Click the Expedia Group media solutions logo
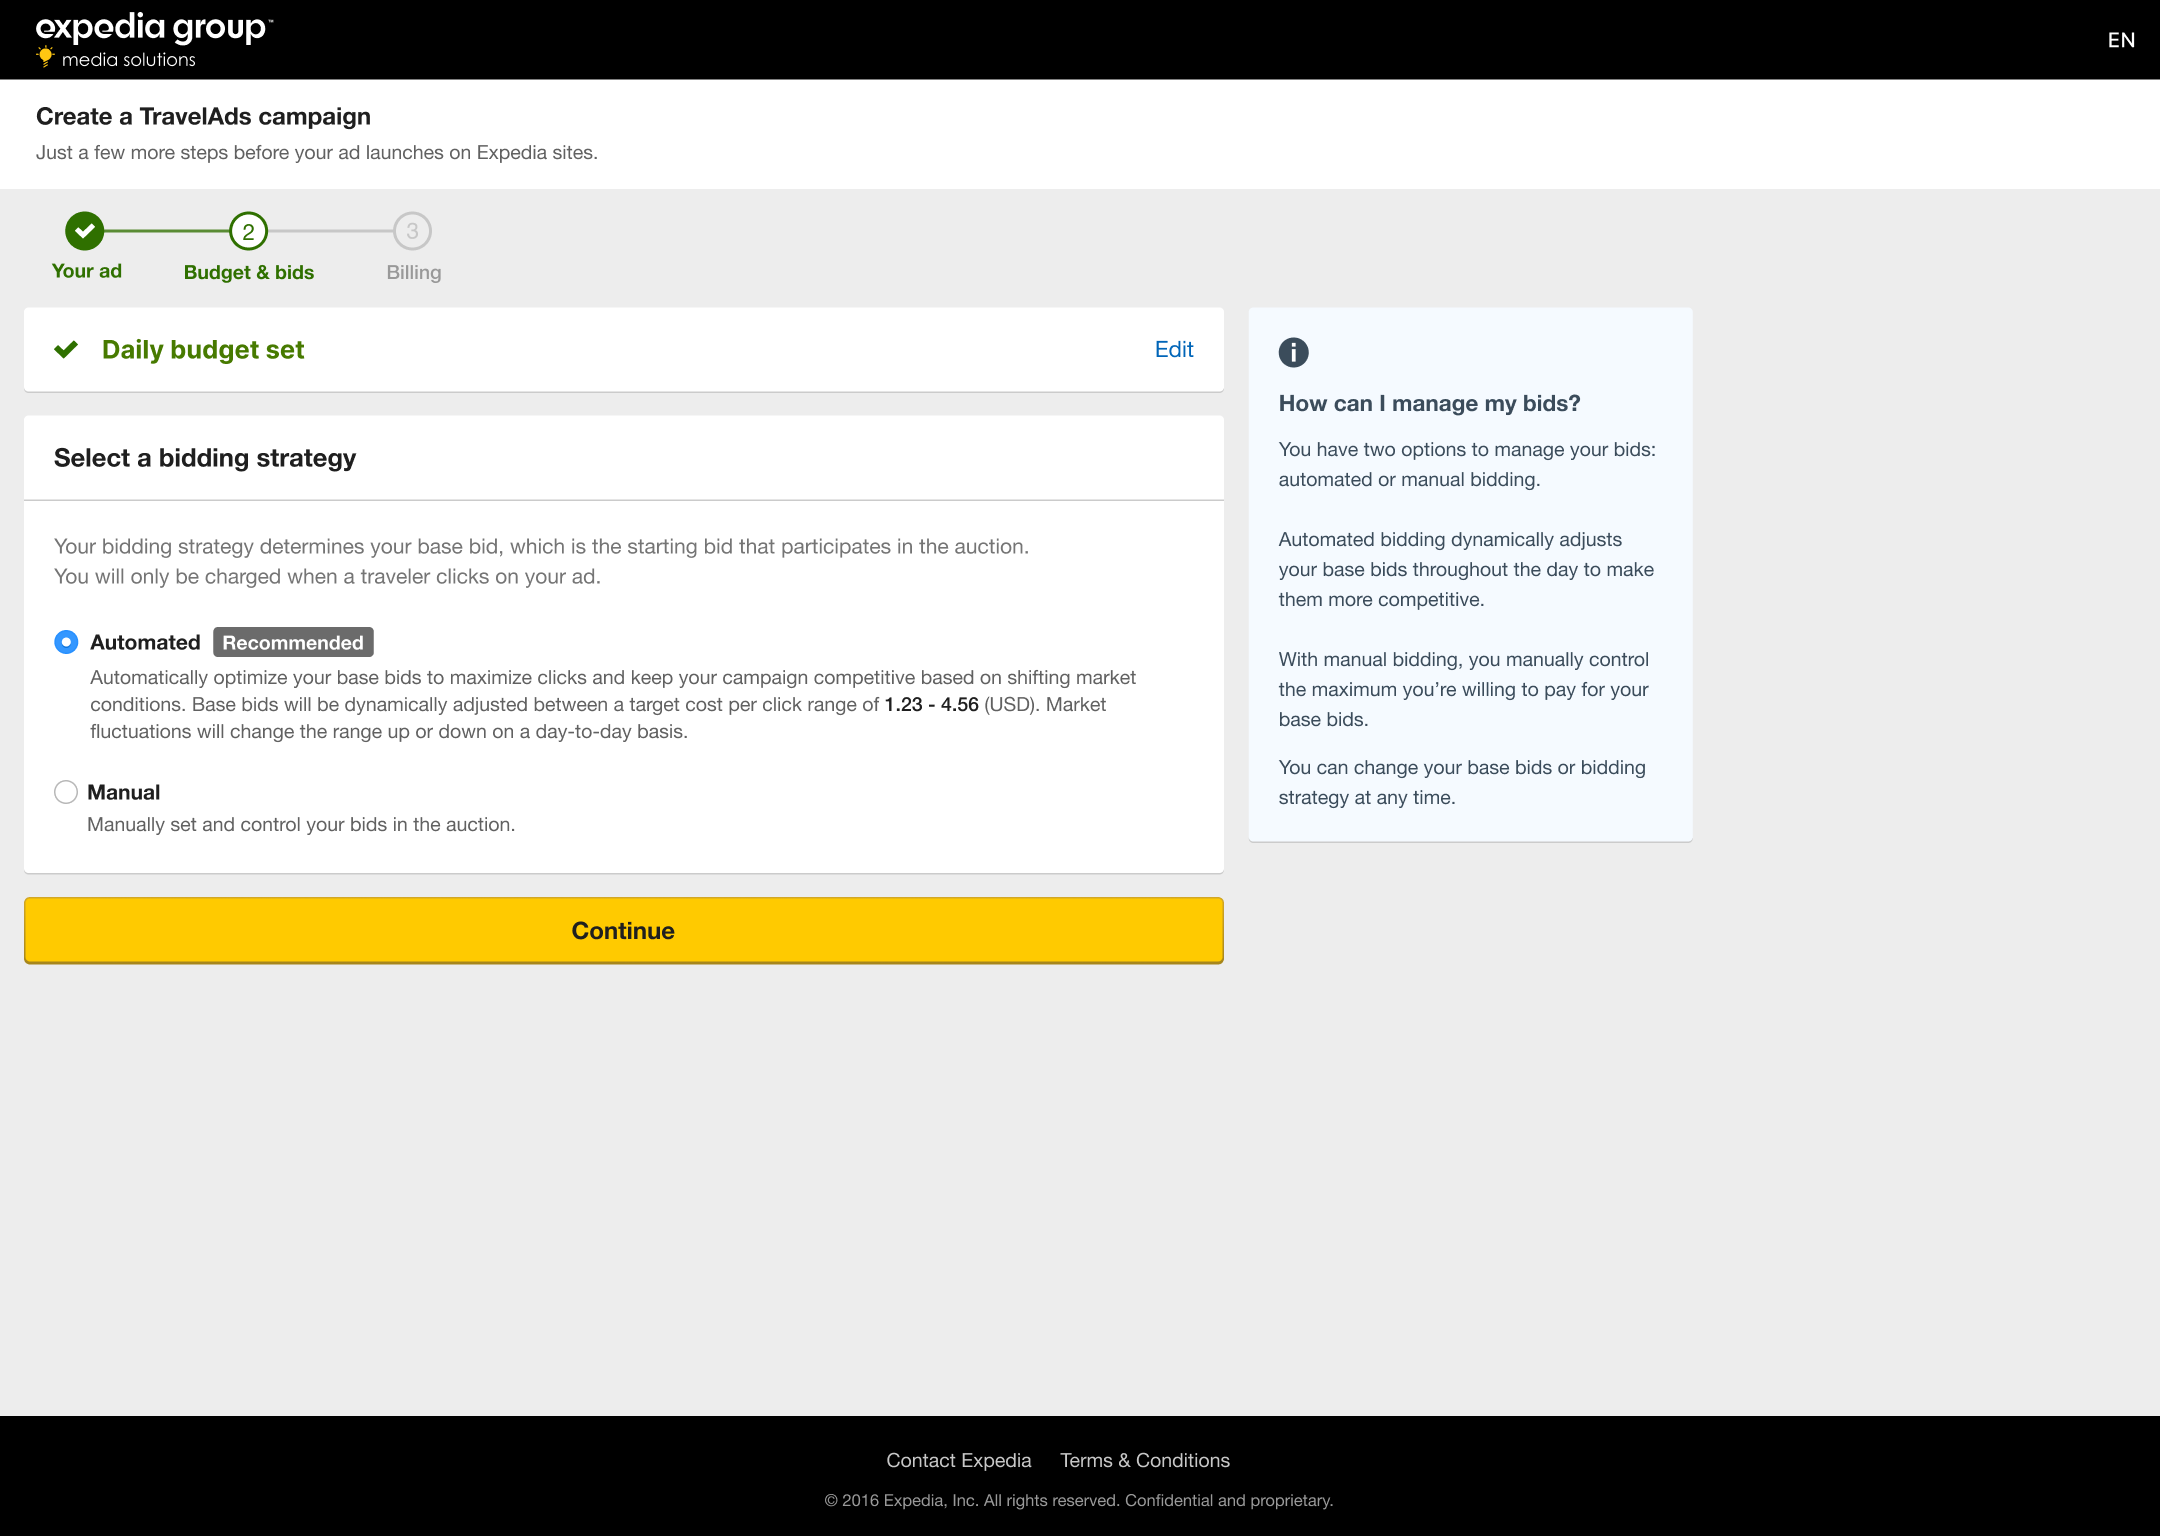 (154, 40)
